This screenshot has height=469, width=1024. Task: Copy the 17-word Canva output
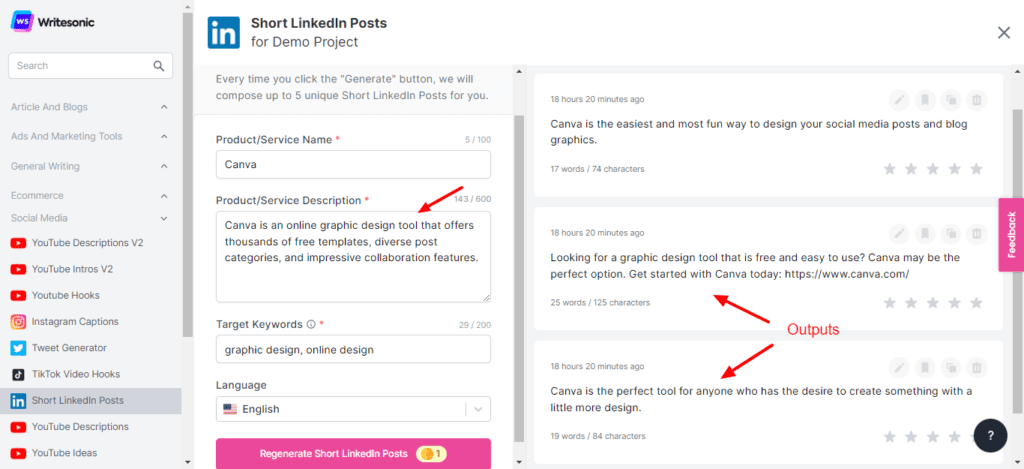951,100
